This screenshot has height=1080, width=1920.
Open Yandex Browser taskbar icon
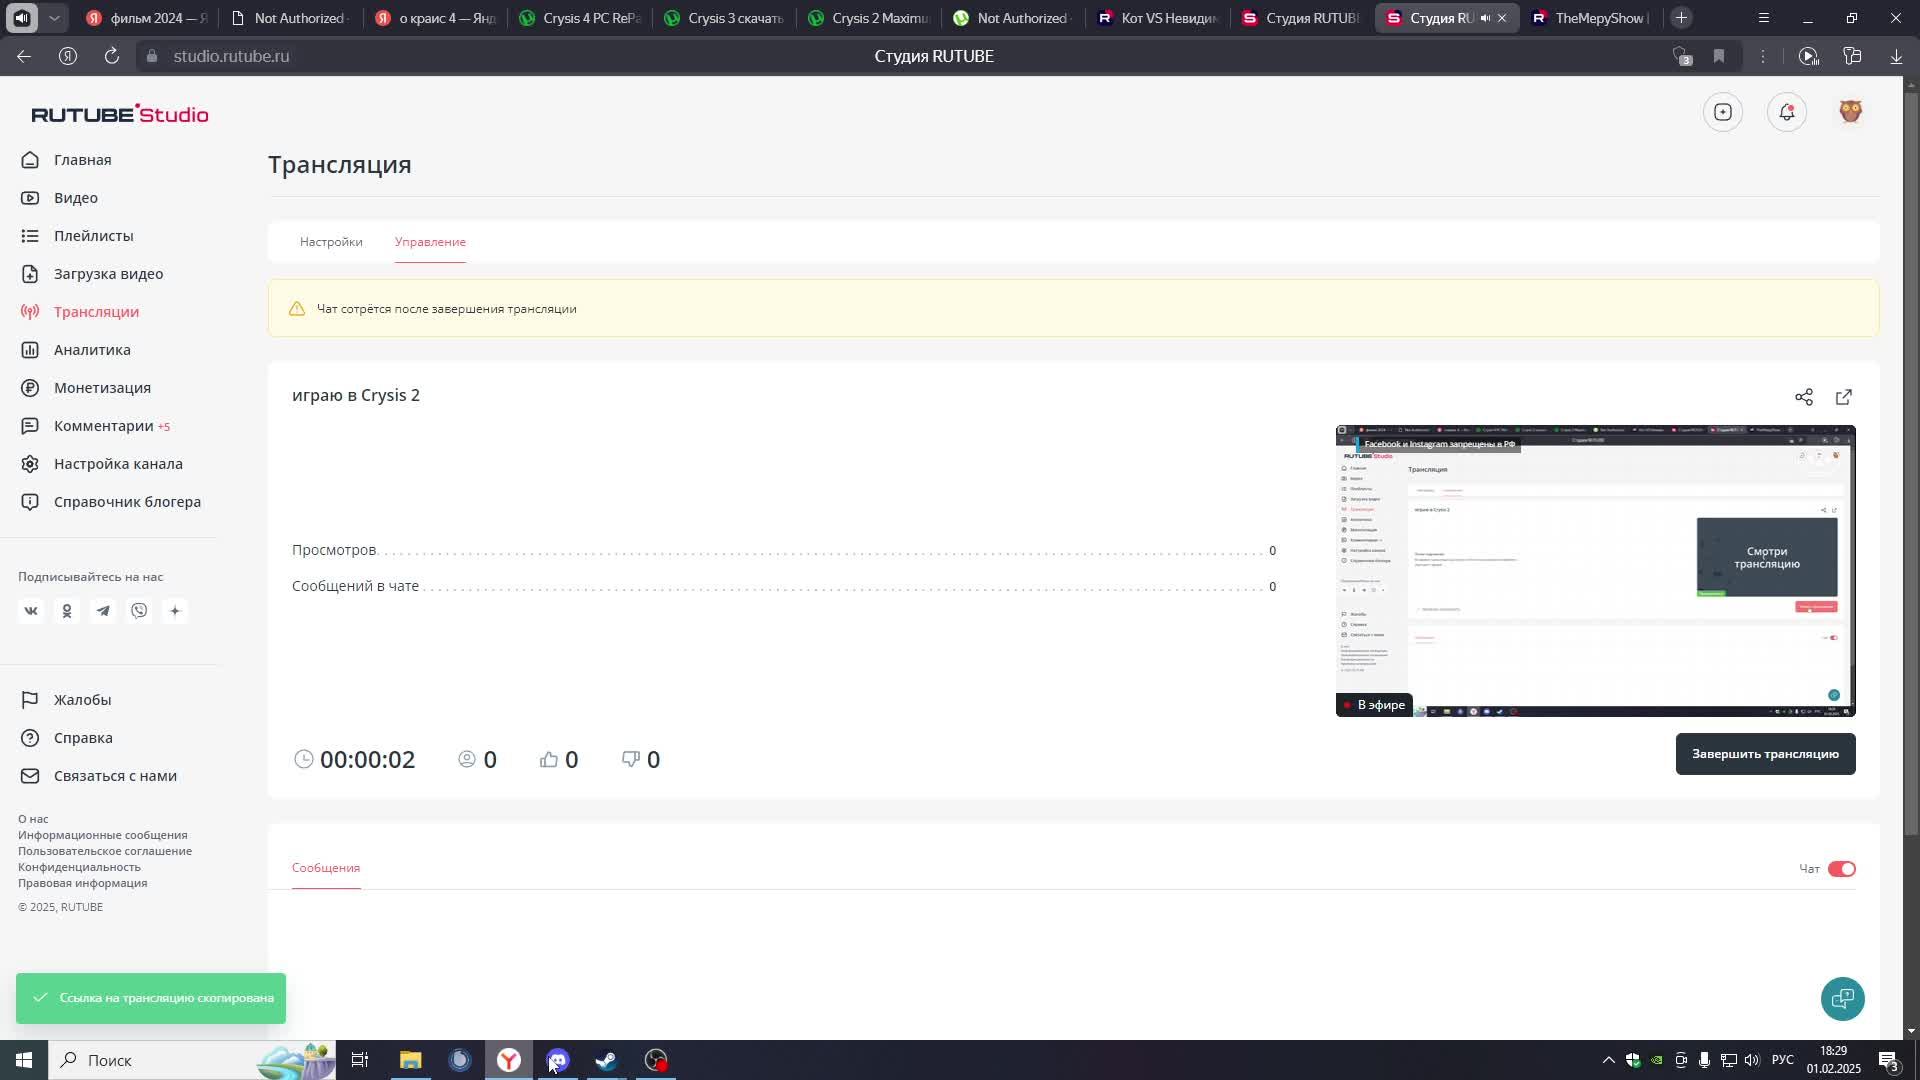click(x=509, y=1060)
